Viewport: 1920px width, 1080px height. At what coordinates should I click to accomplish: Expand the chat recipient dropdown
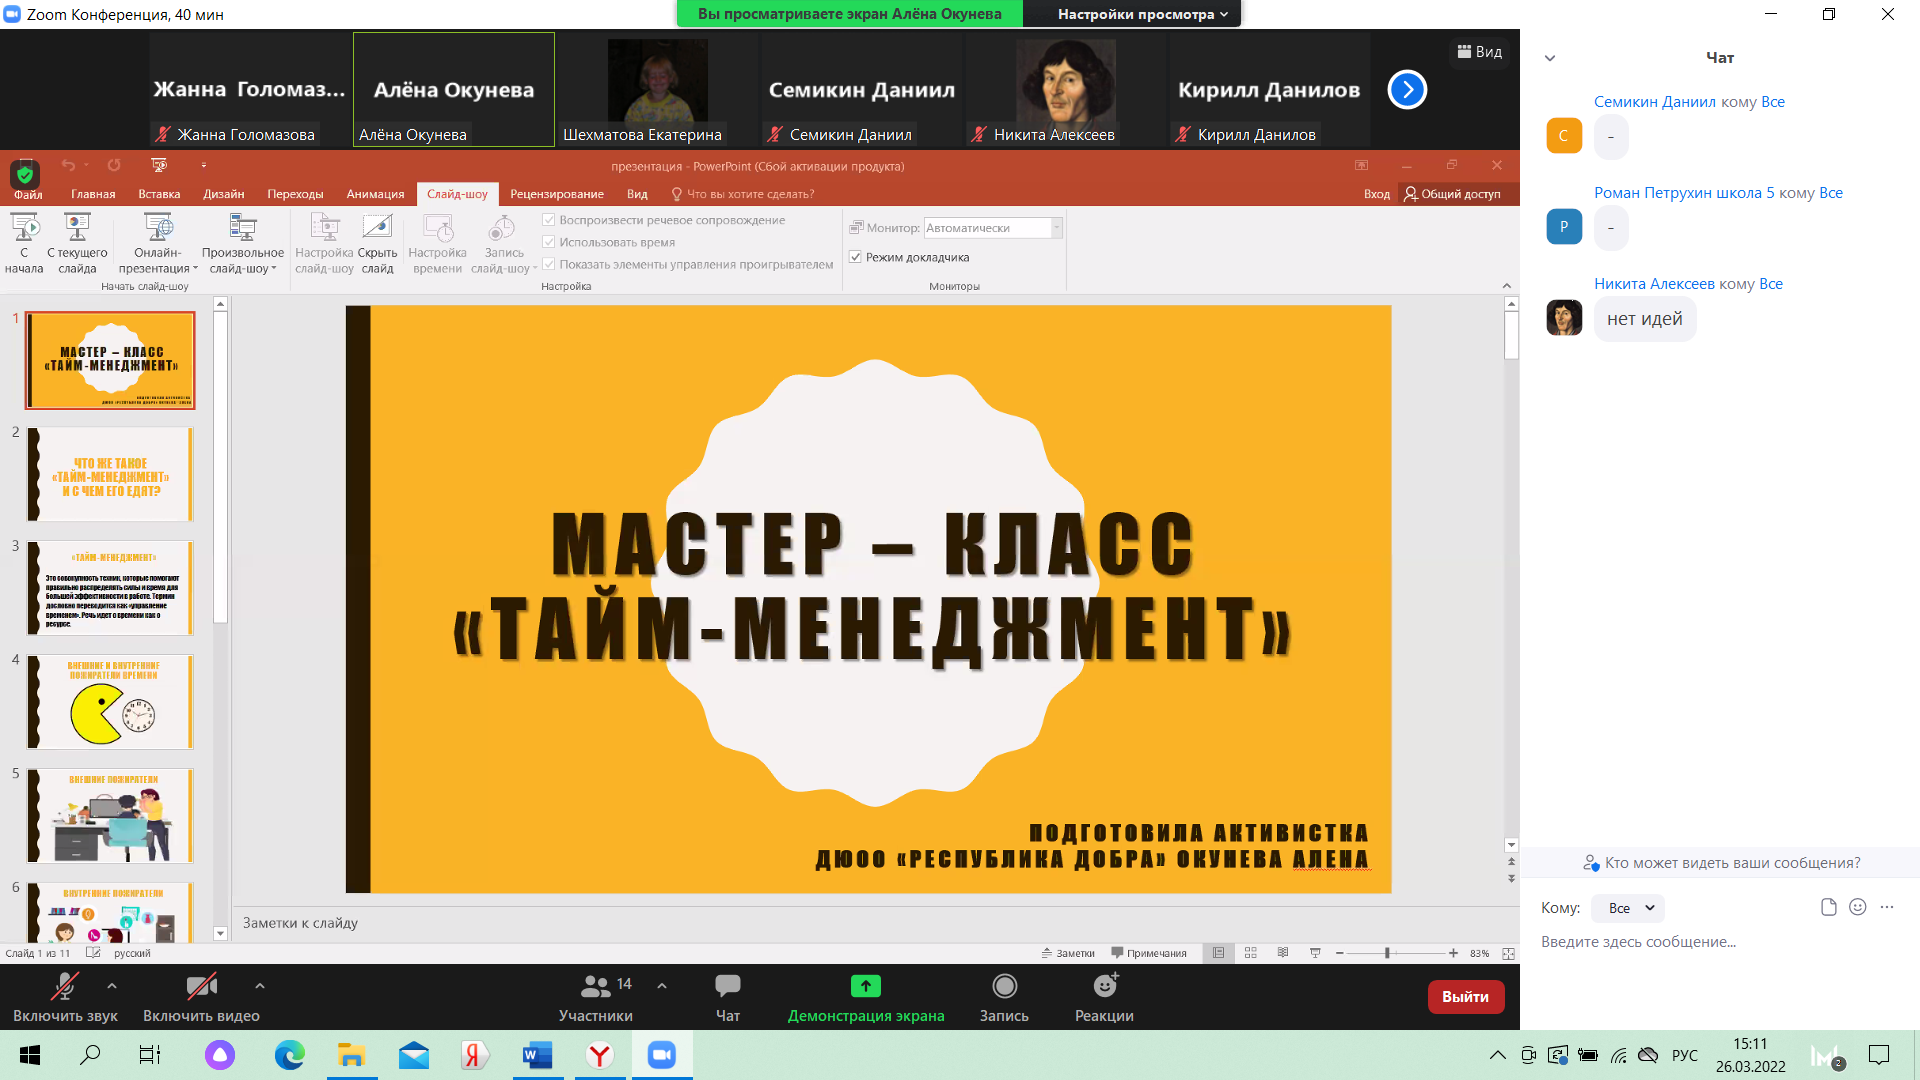pyautogui.click(x=1630, y=908)
